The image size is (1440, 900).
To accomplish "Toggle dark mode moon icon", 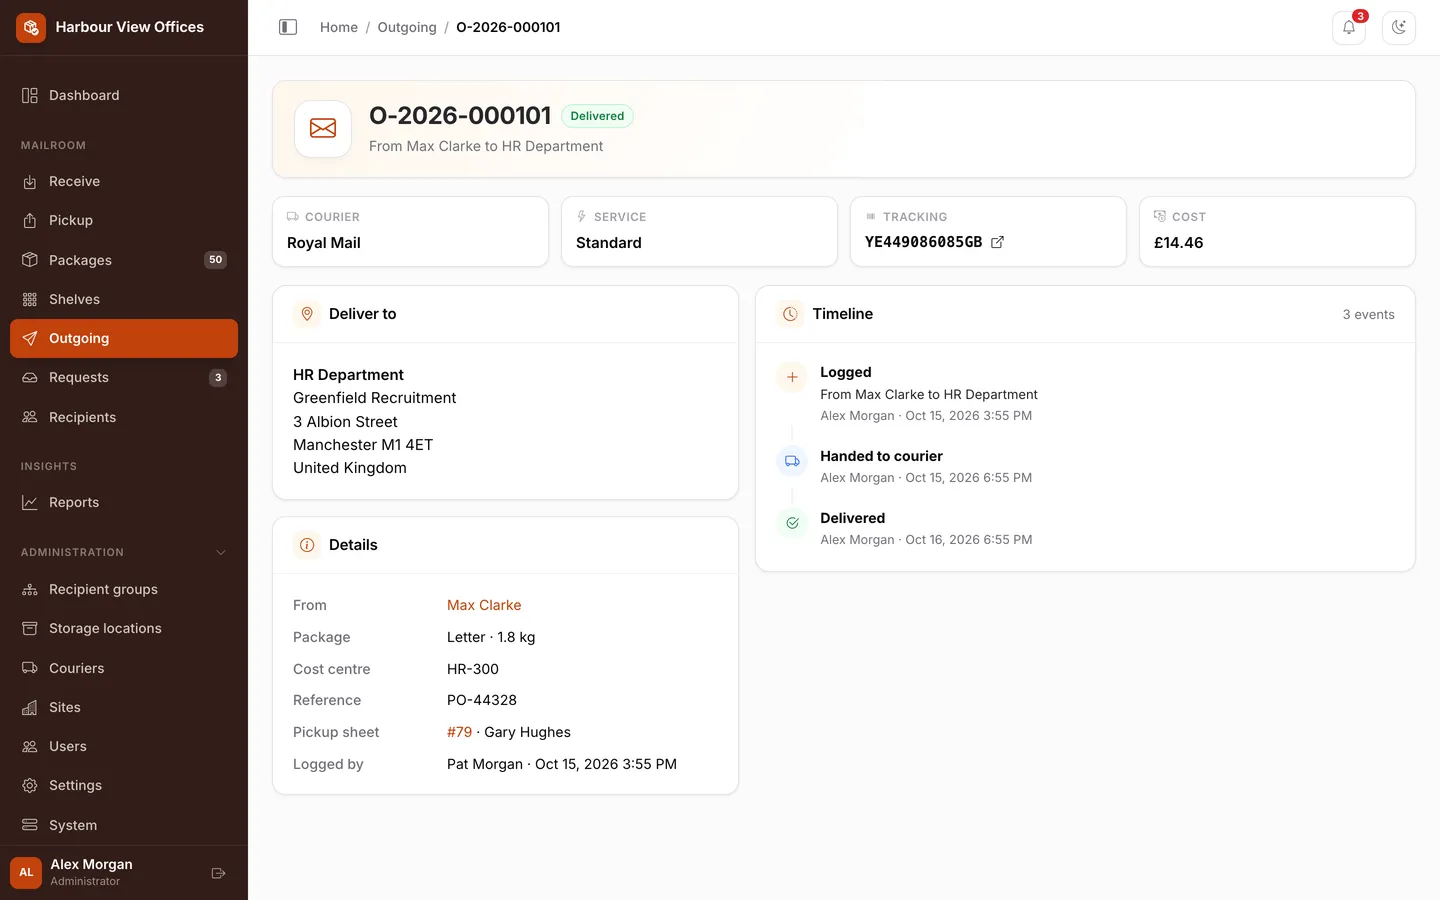I will click(x=1399, y=27).
